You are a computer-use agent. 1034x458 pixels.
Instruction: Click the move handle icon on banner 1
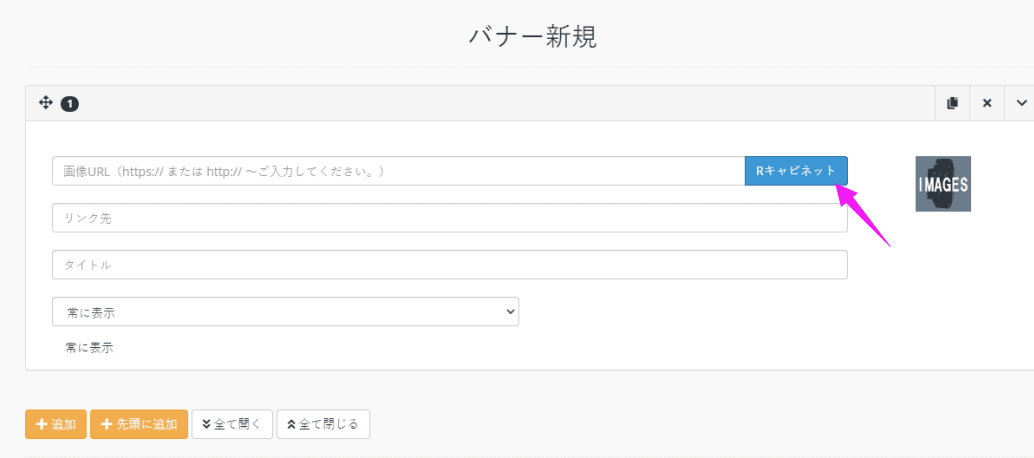coord(46,103)
